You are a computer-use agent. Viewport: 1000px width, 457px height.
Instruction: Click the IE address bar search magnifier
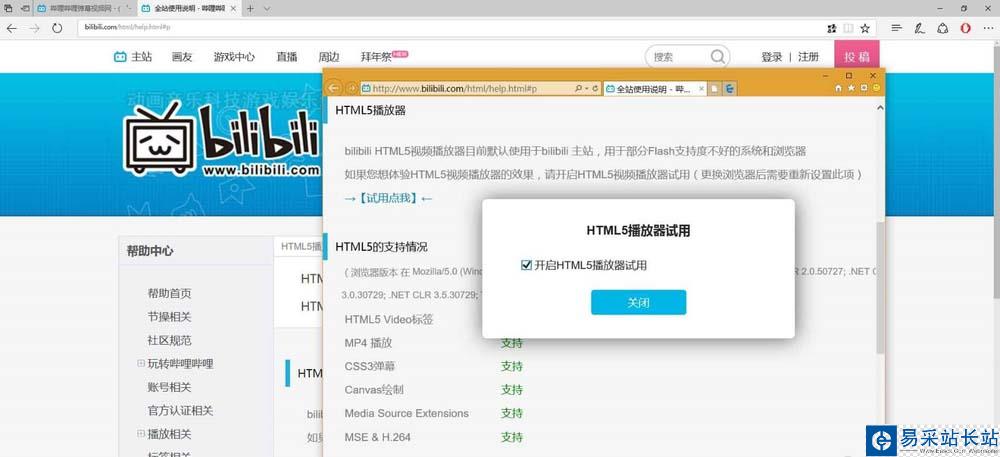point(578,89)
